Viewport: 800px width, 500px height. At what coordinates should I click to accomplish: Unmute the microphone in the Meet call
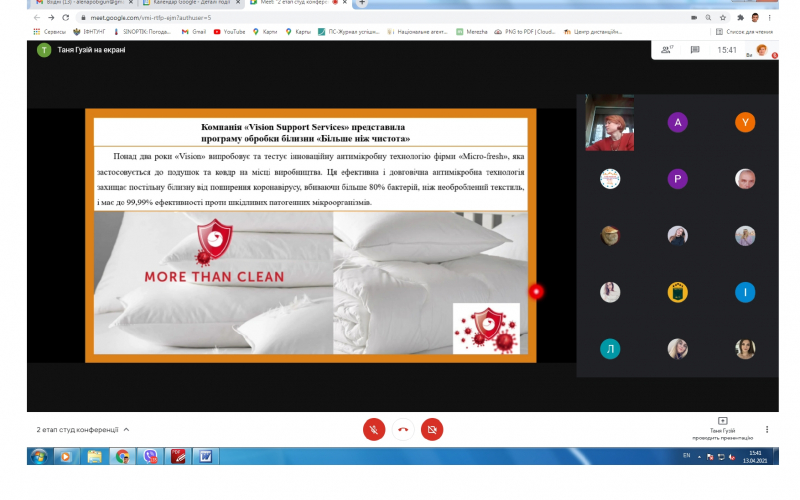pyautogui.click(x=374, y=430)
